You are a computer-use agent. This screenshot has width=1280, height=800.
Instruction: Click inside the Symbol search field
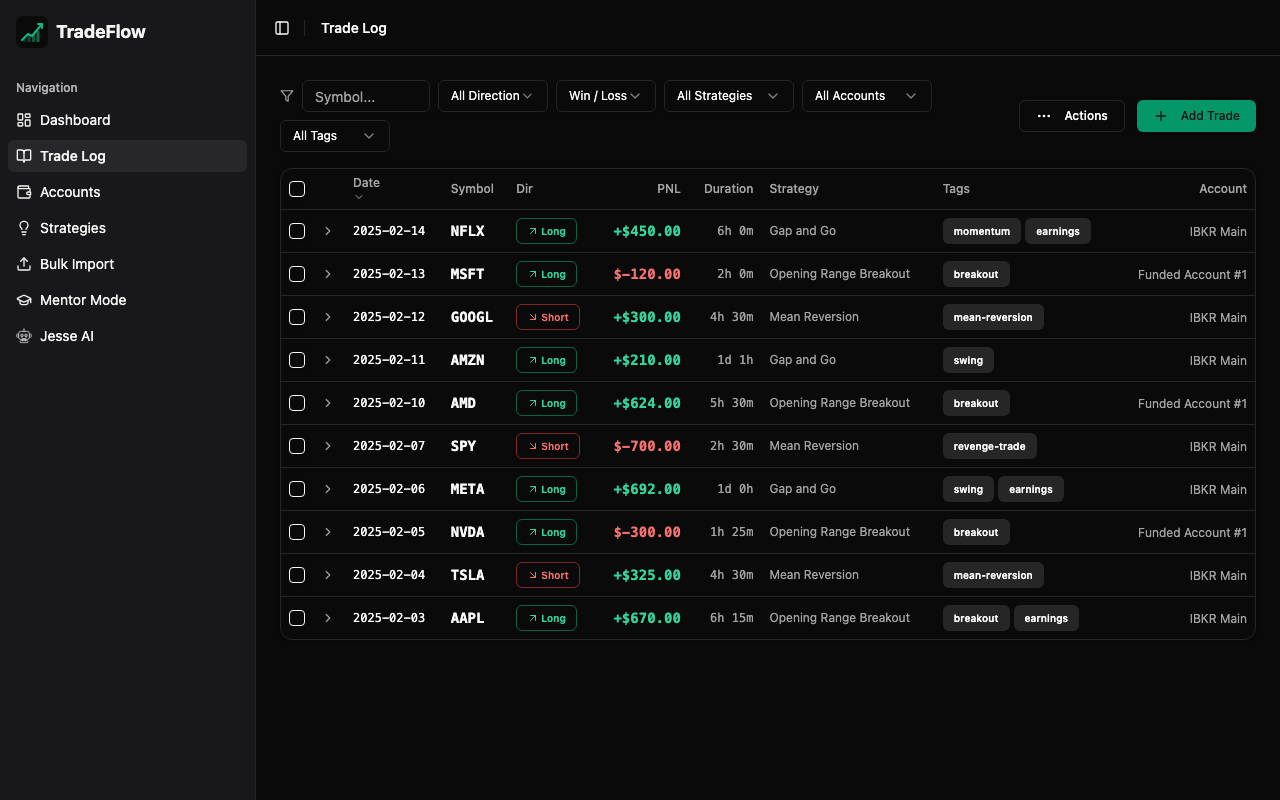pos(365,95)
